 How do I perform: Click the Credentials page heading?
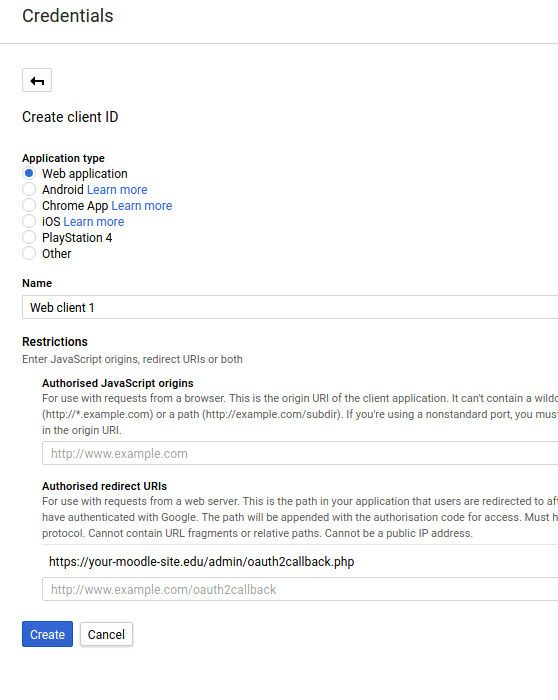(x=68, y=16)
